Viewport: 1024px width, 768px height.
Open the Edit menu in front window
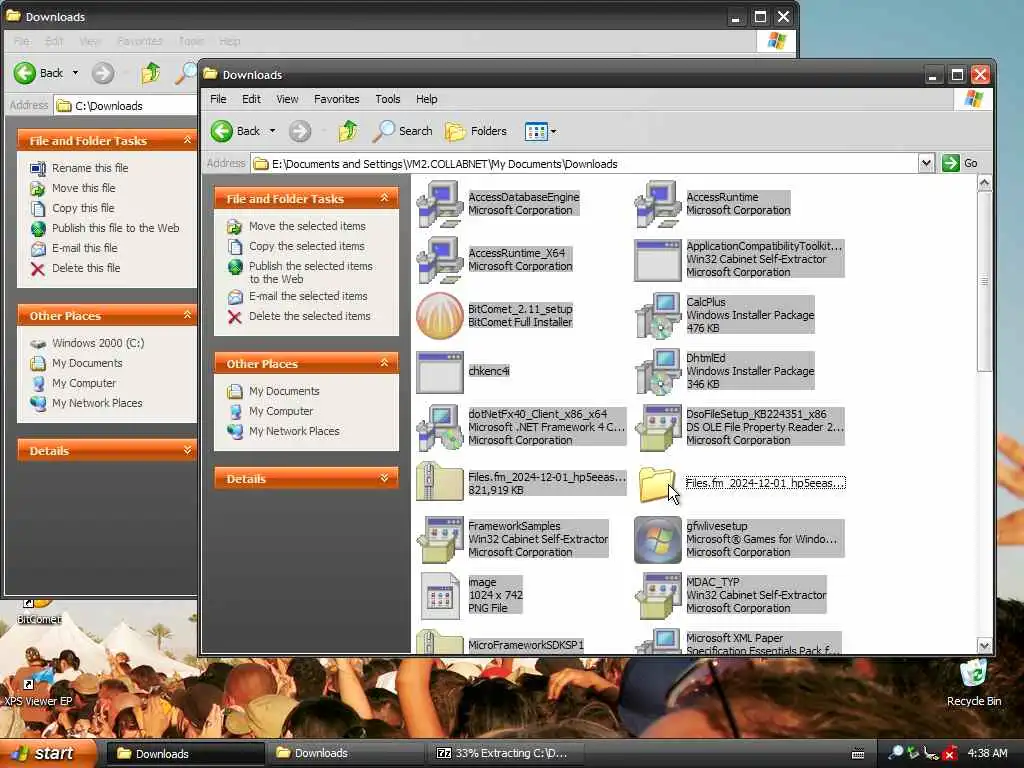pos(251,99)
